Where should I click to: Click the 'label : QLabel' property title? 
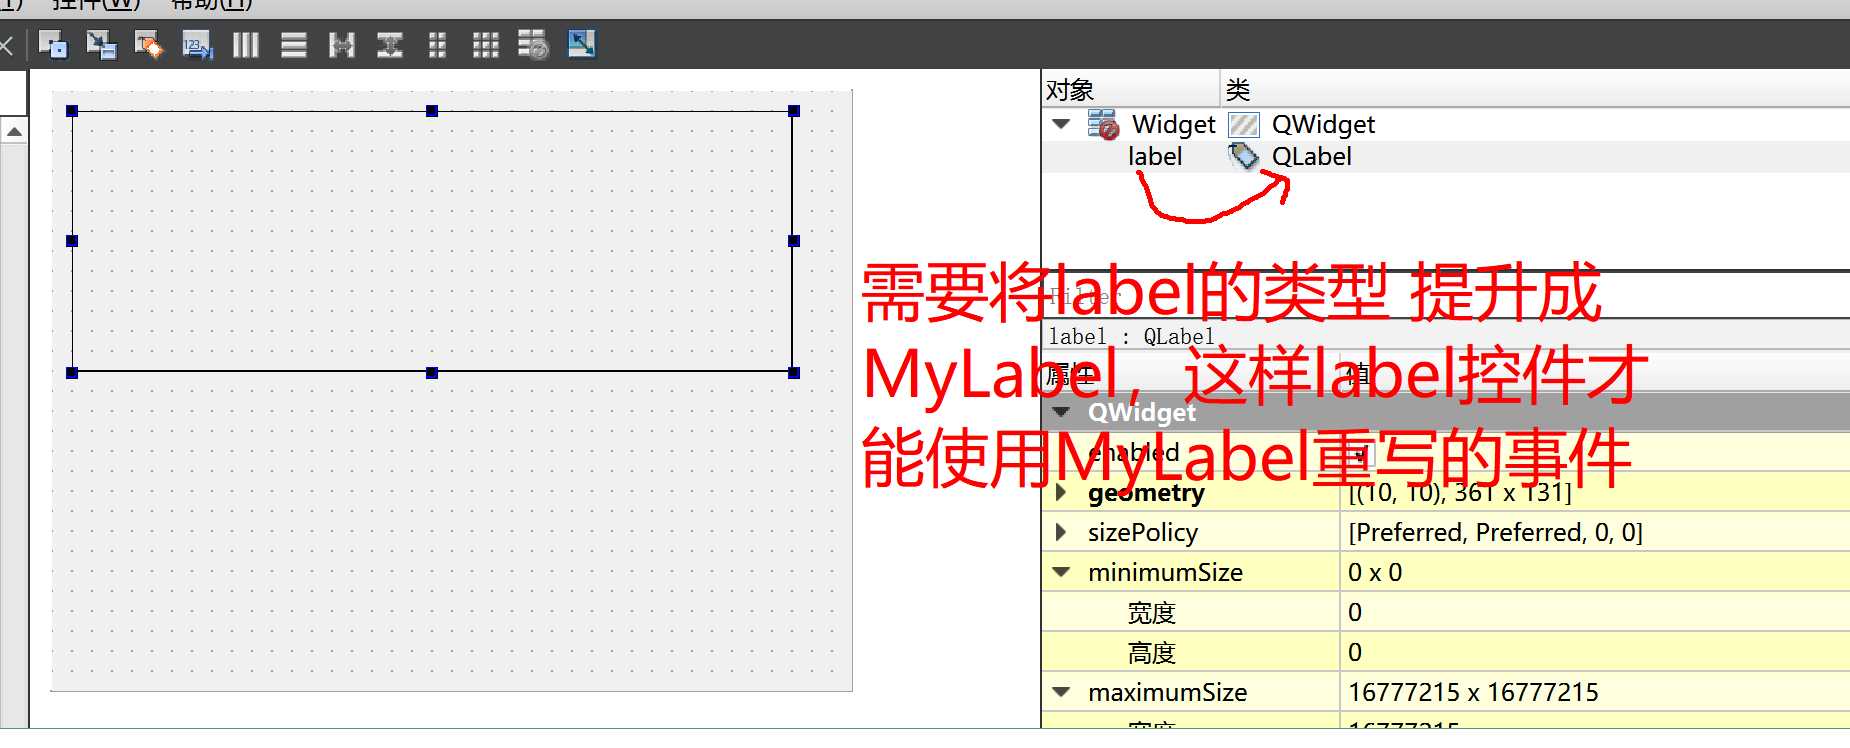(1131, 336)
